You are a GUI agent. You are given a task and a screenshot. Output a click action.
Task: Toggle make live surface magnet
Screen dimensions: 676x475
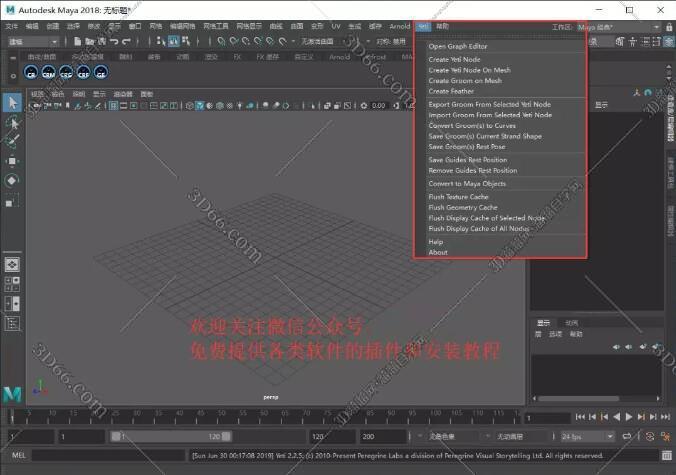coord(282,41)
